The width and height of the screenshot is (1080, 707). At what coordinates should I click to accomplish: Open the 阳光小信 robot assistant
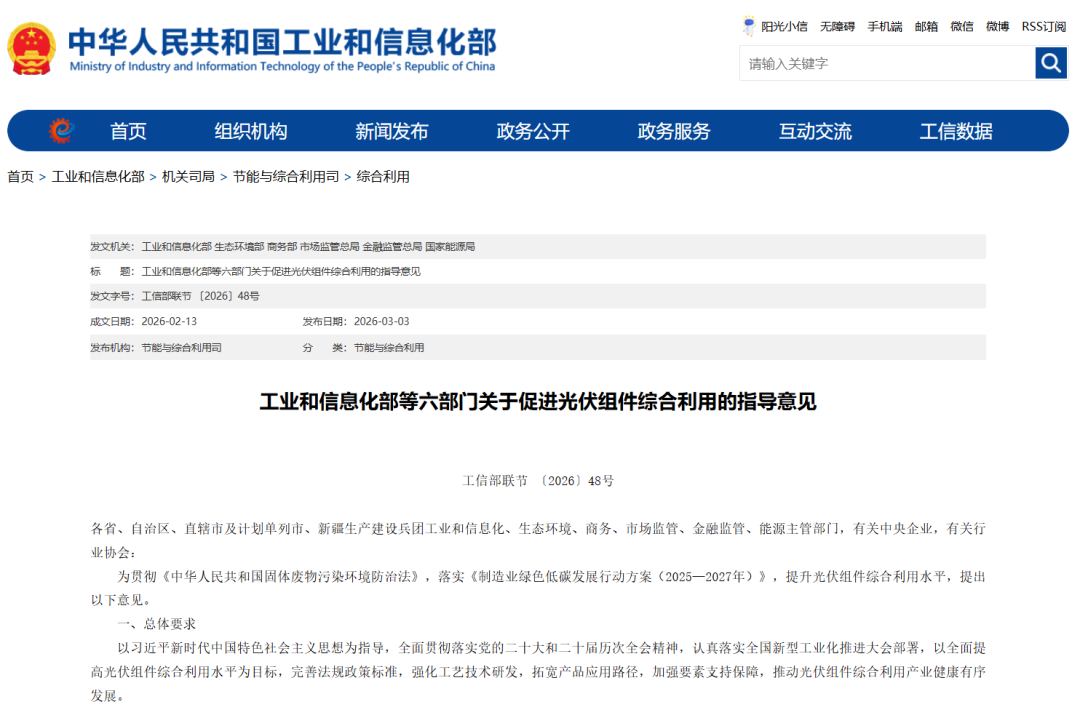pos(775,27)
